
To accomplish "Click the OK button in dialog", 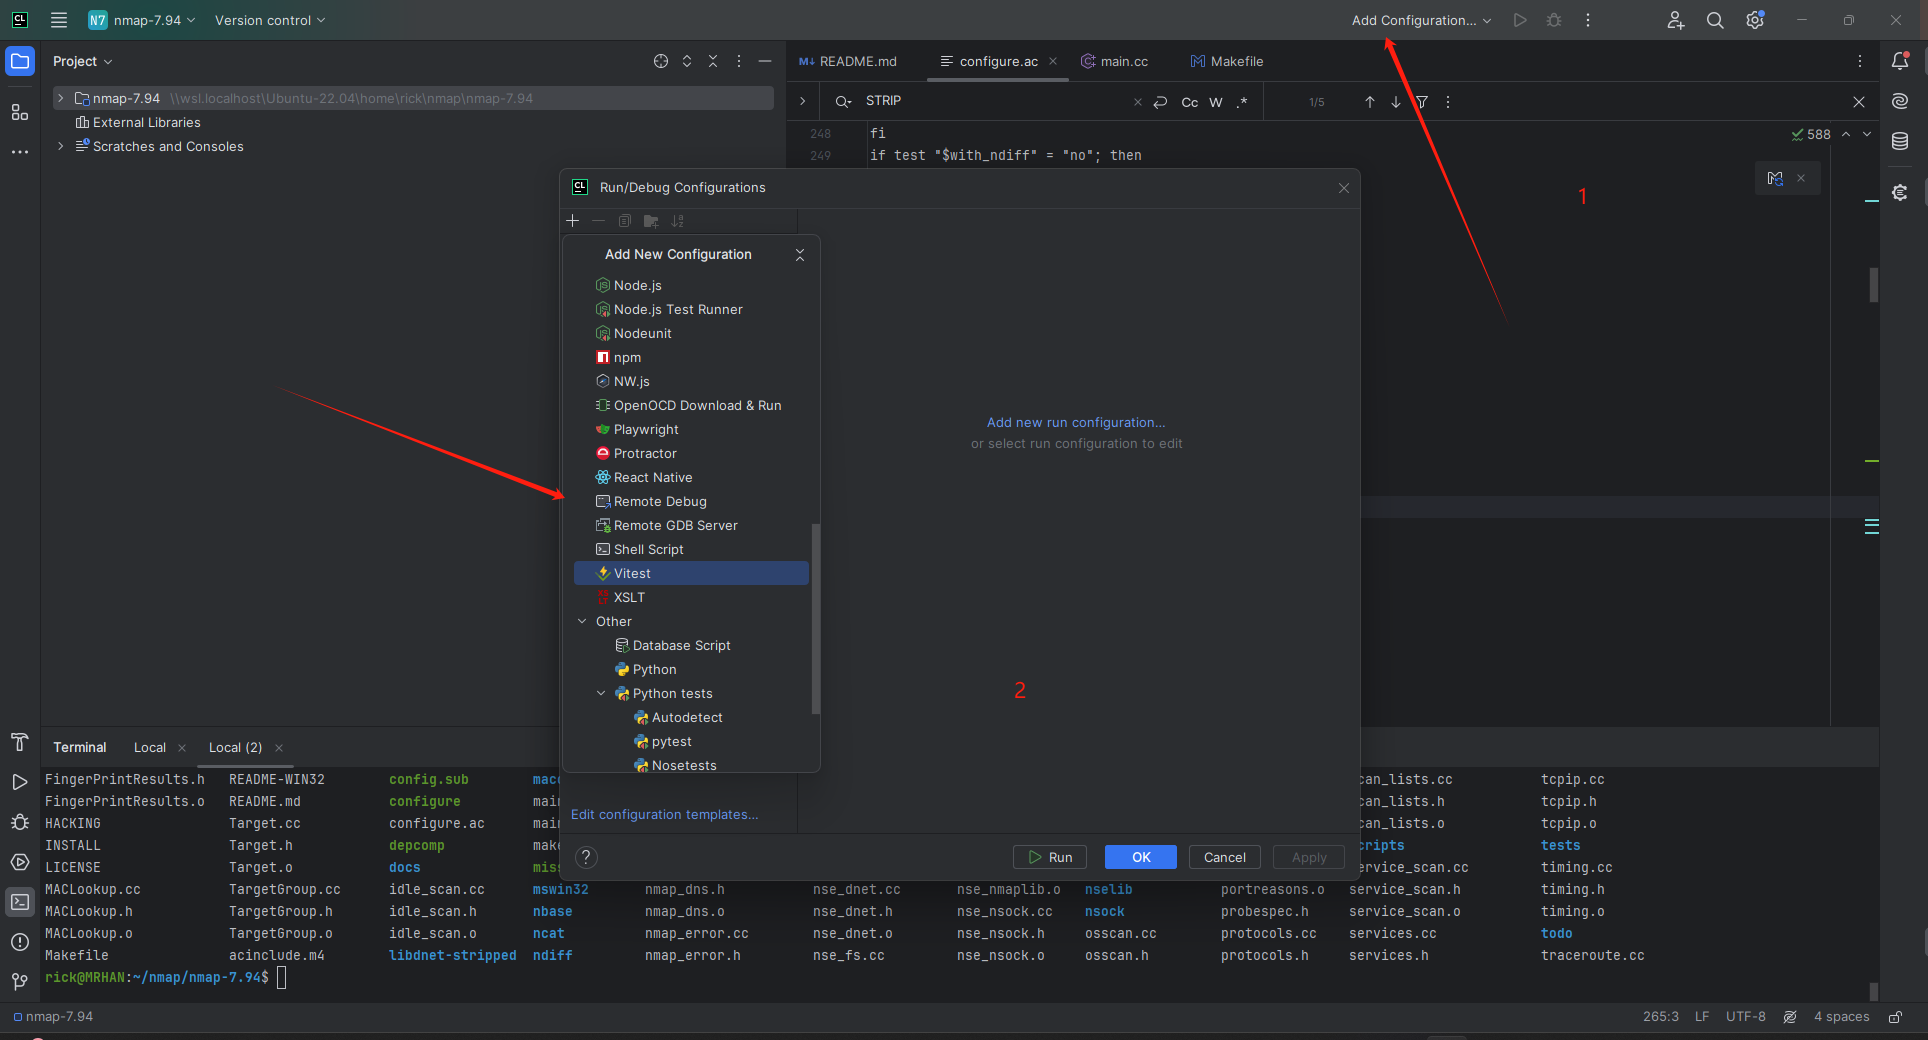I will point(1140,857).
